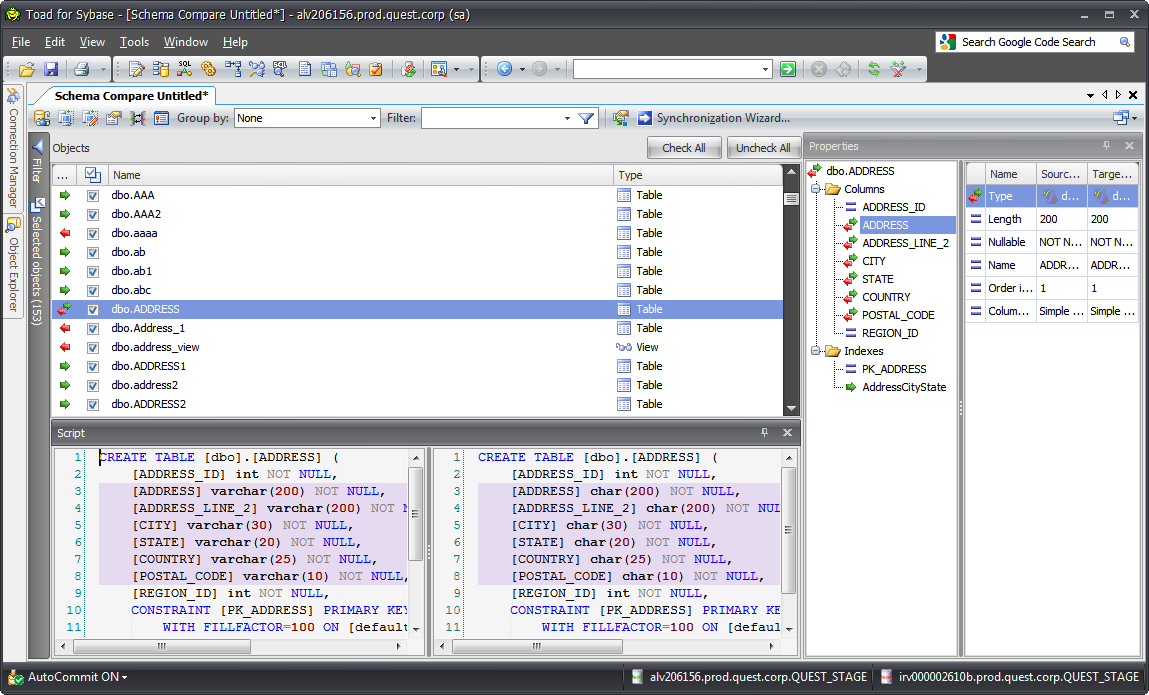Click the Name column header in Objects
Image resolution: width=1149 pixels, height=695 pixels.
[361, 175]
